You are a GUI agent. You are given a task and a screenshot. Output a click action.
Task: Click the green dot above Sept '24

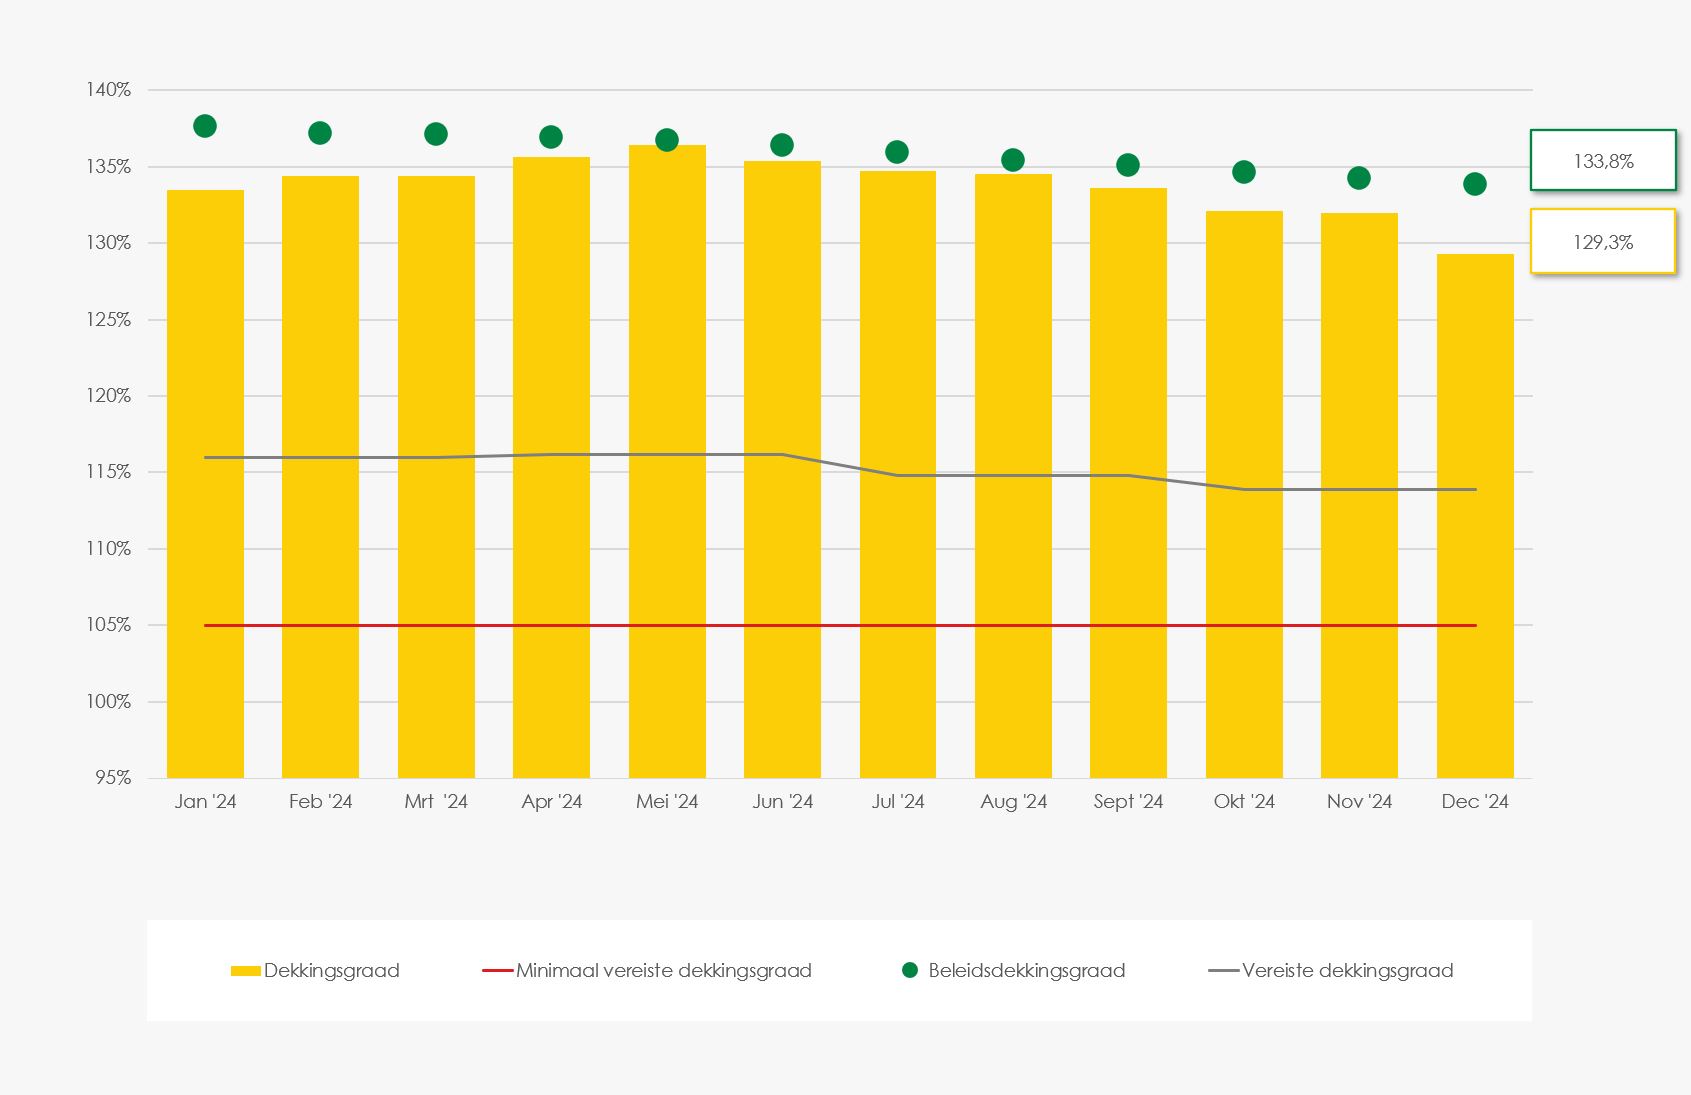(x=1128, y=165)
